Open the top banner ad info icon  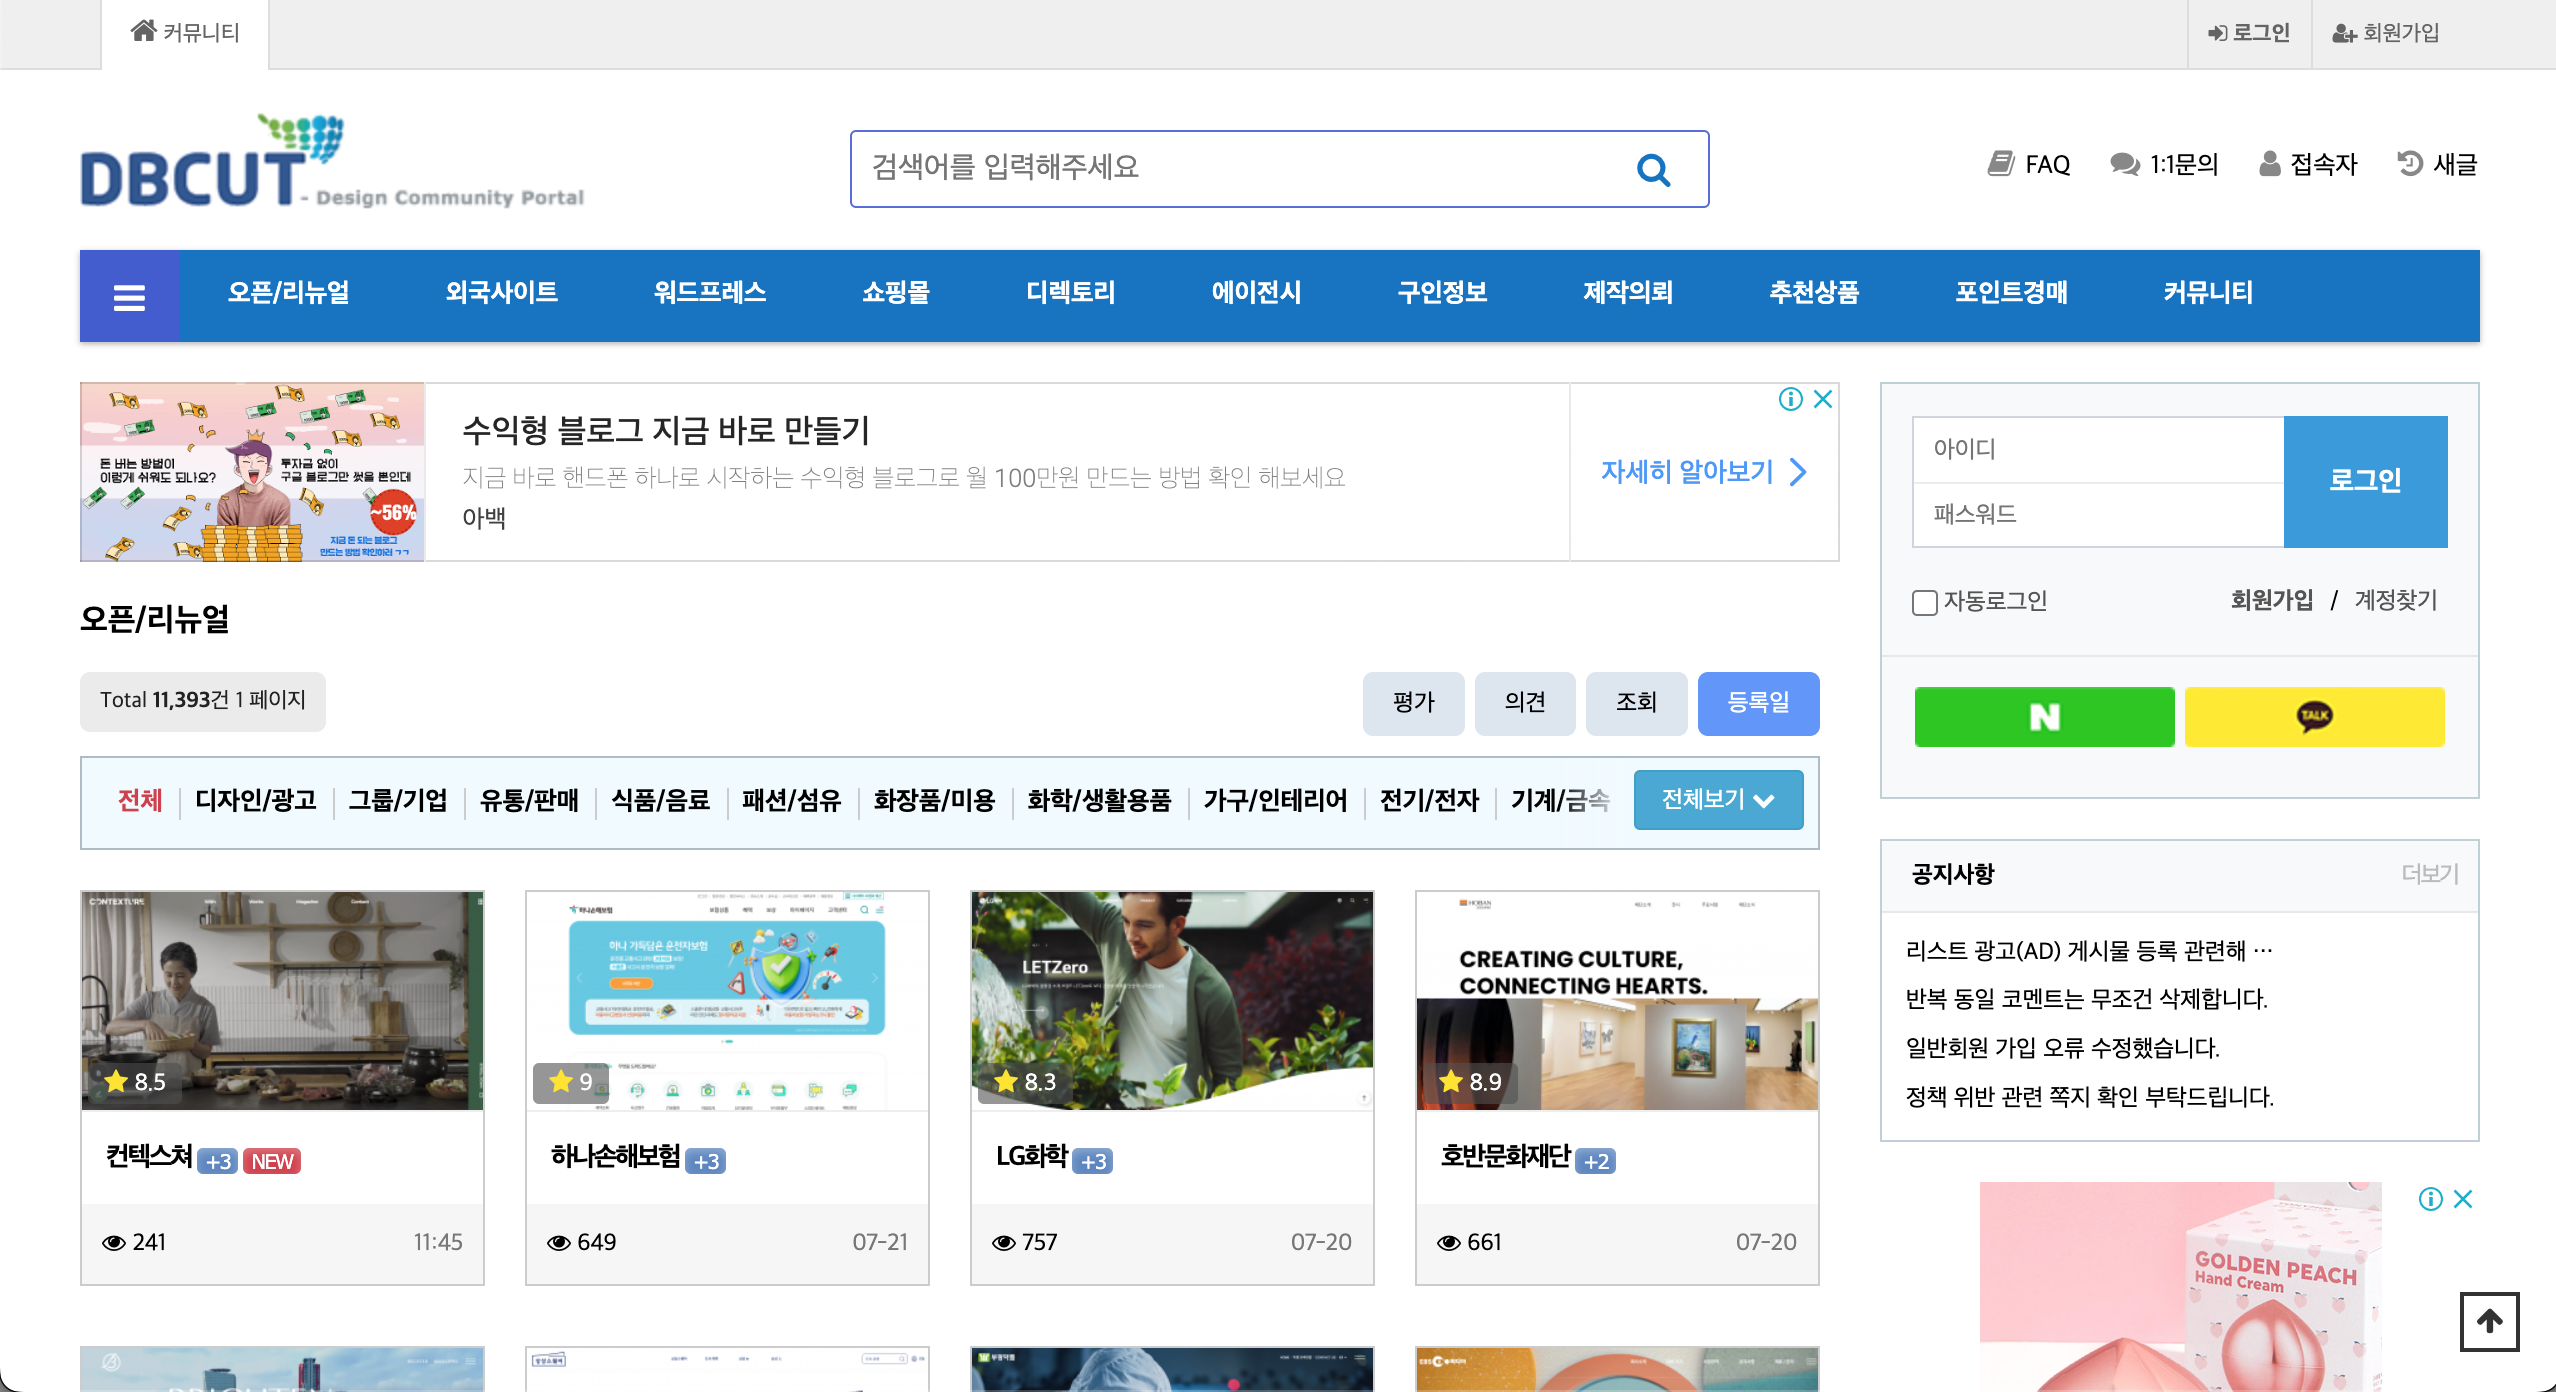pyautogui.click(x=1790, y=399)
